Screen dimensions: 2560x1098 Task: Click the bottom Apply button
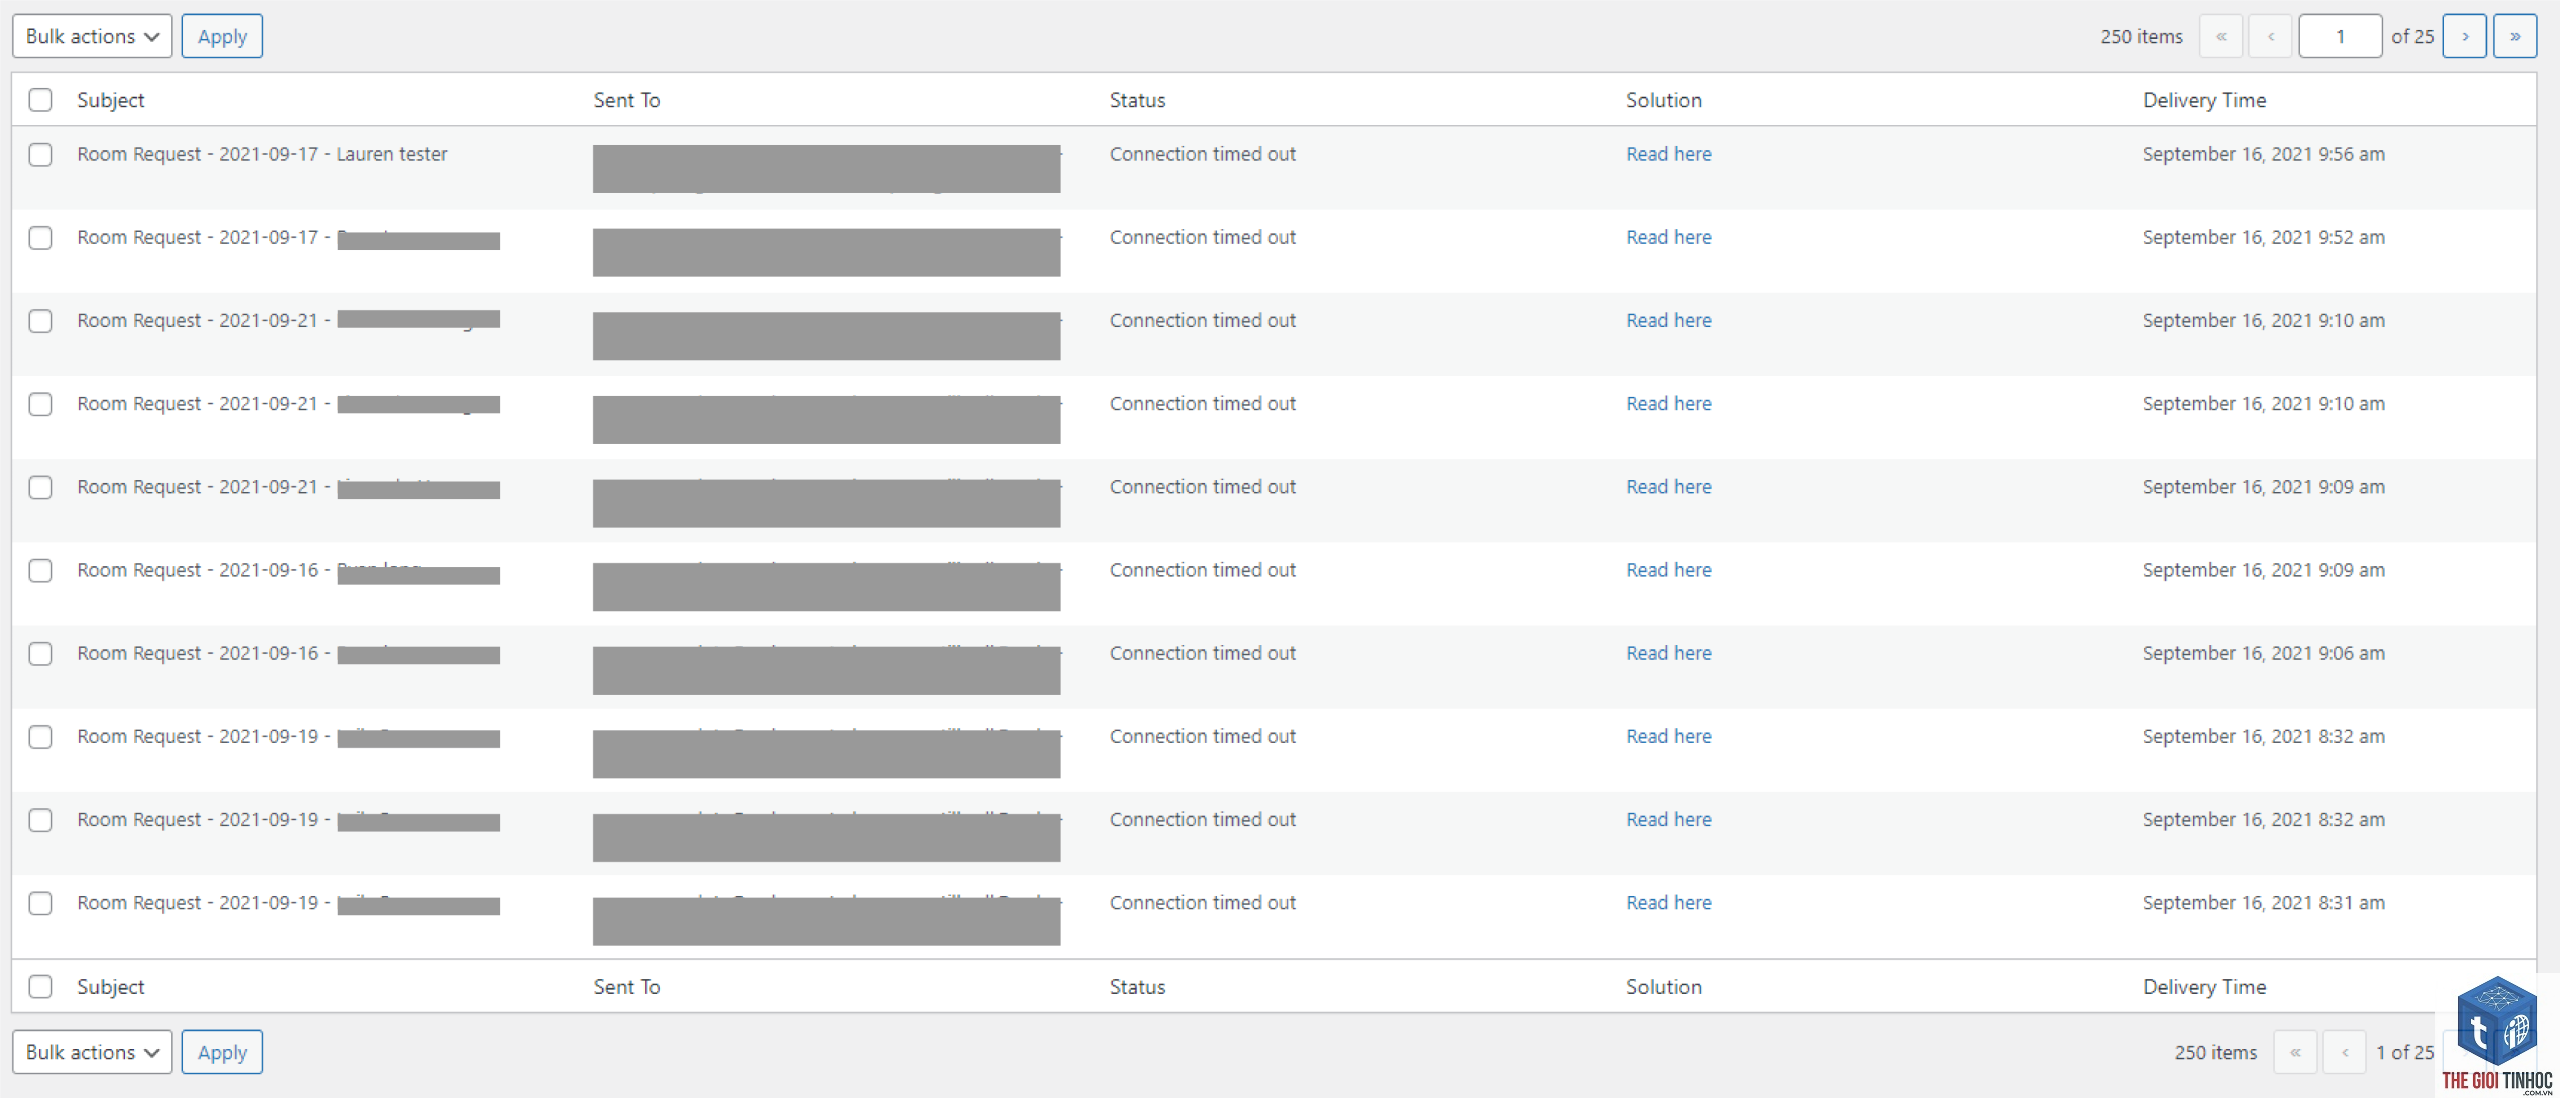pyautogui.click(x=222, y=1052)
